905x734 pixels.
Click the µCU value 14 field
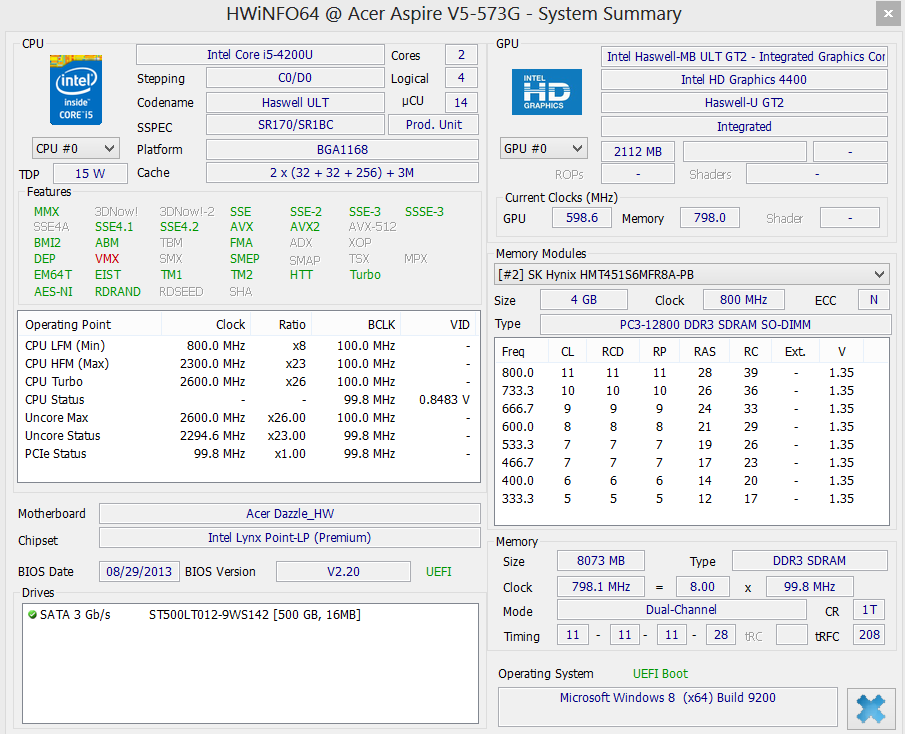click(461, 102)
